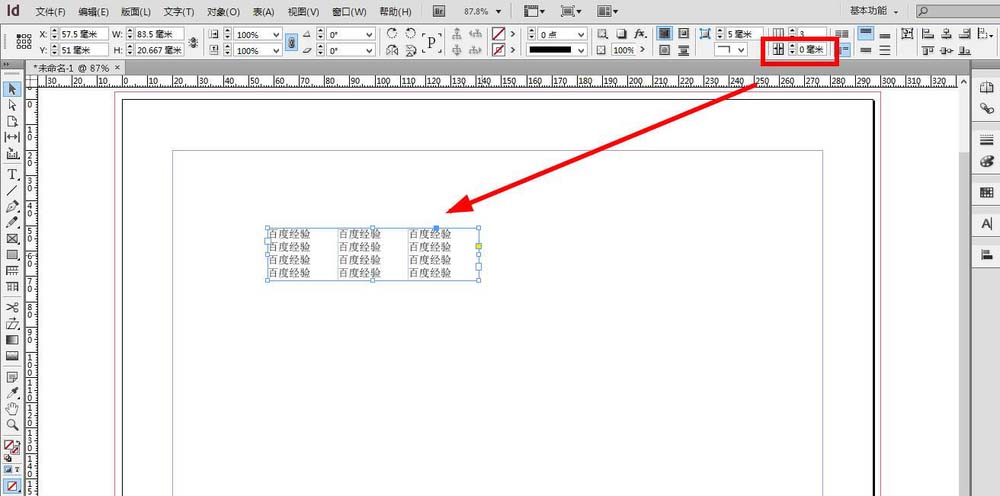1000x496 pixels.
Task: Open the stroke style dropdown
Action: pyautogui.click(x=581, y=50)
